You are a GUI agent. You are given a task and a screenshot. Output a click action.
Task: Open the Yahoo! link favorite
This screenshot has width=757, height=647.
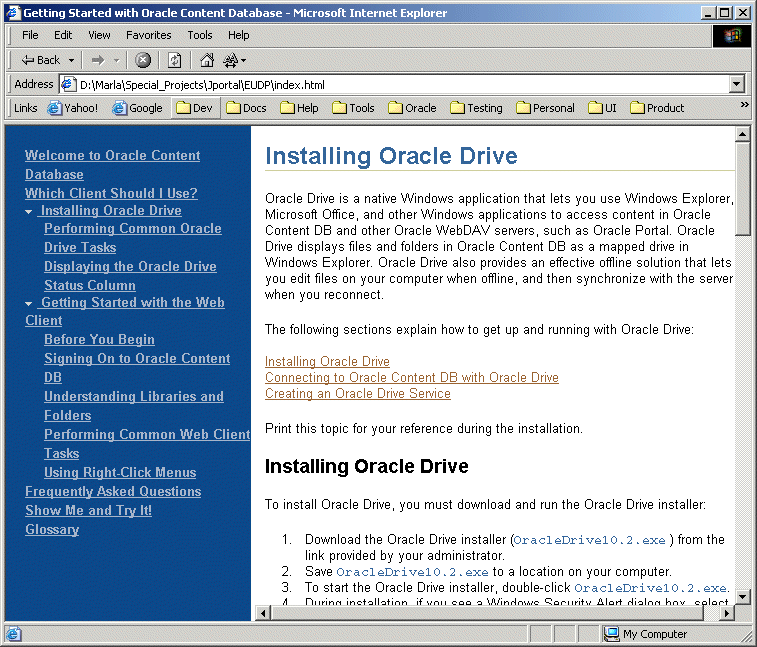pyautogui.click(x=73, y=108)
